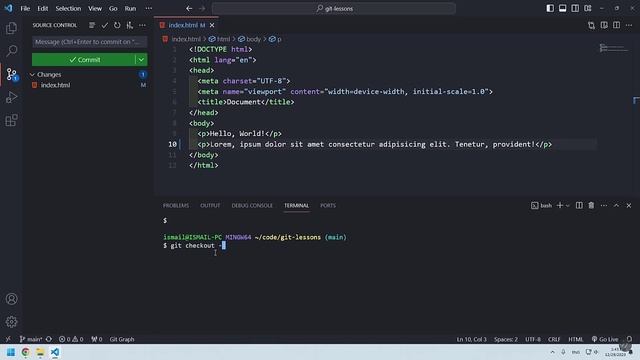Switch to the Debug Console tab
Screen dimensions: 640x360
click(x=252, y=206)
